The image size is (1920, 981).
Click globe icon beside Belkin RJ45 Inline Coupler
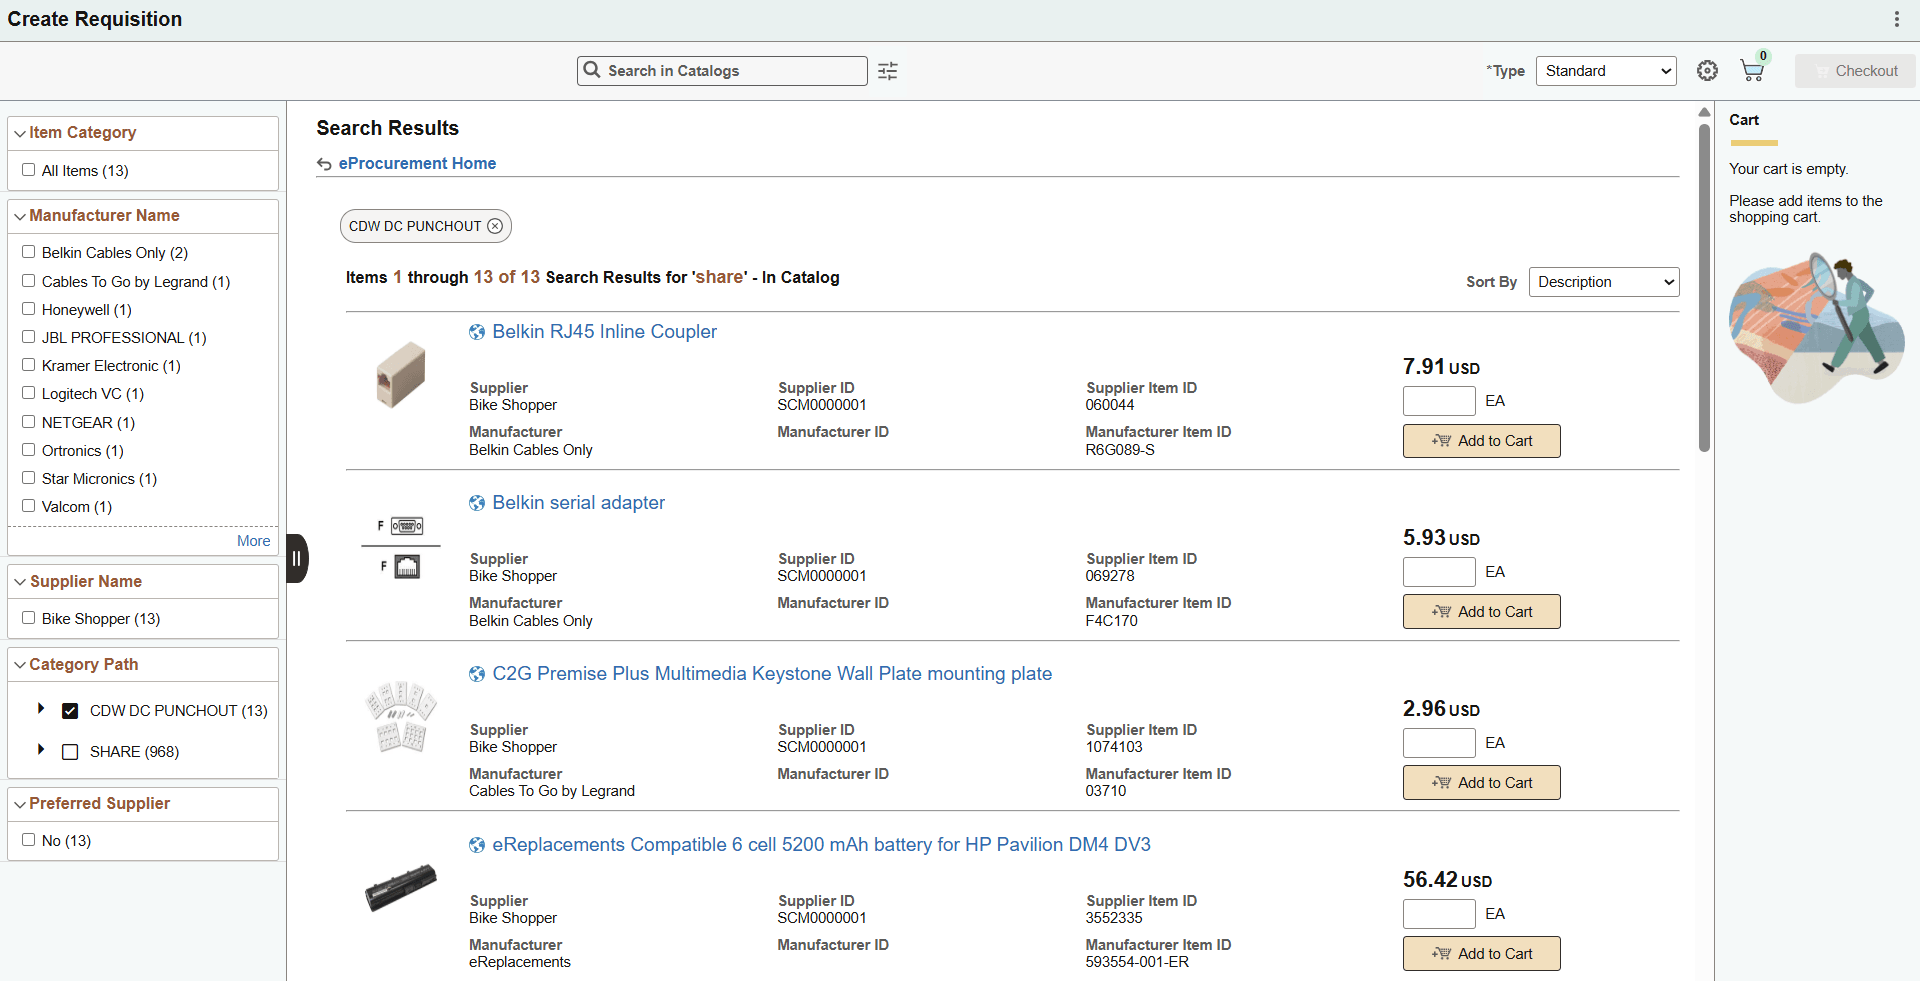pyautogui.click(x=477, y=332)
